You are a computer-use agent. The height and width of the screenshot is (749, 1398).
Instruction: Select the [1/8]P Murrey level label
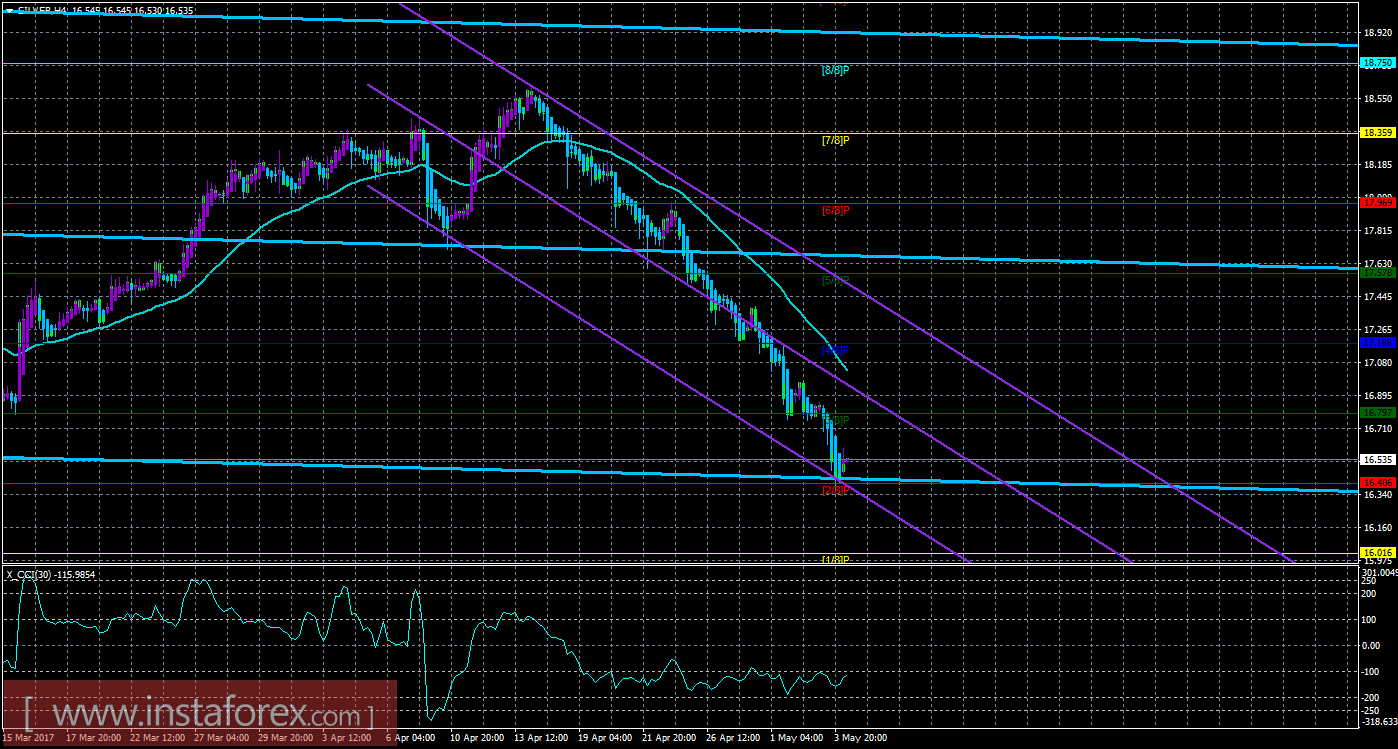pyautogui.click(x=835, y=559)
